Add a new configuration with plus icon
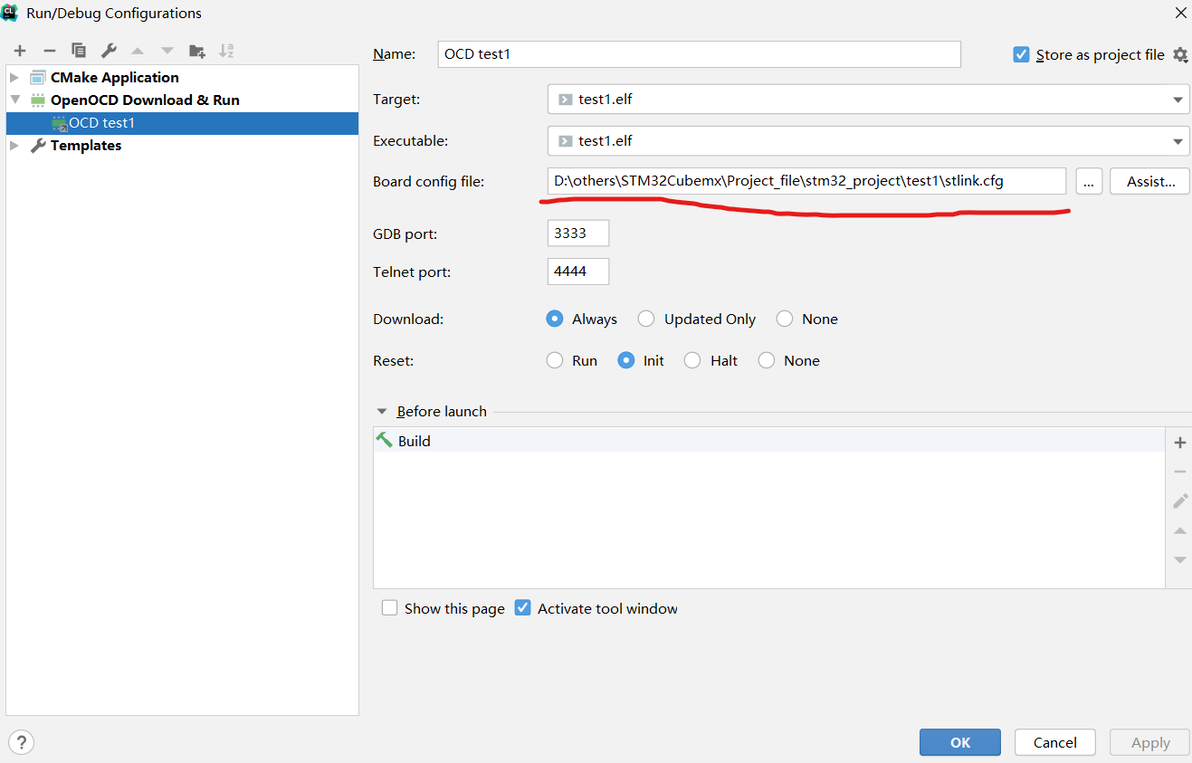Screen dimensions: 1192x763 point(20,51)
